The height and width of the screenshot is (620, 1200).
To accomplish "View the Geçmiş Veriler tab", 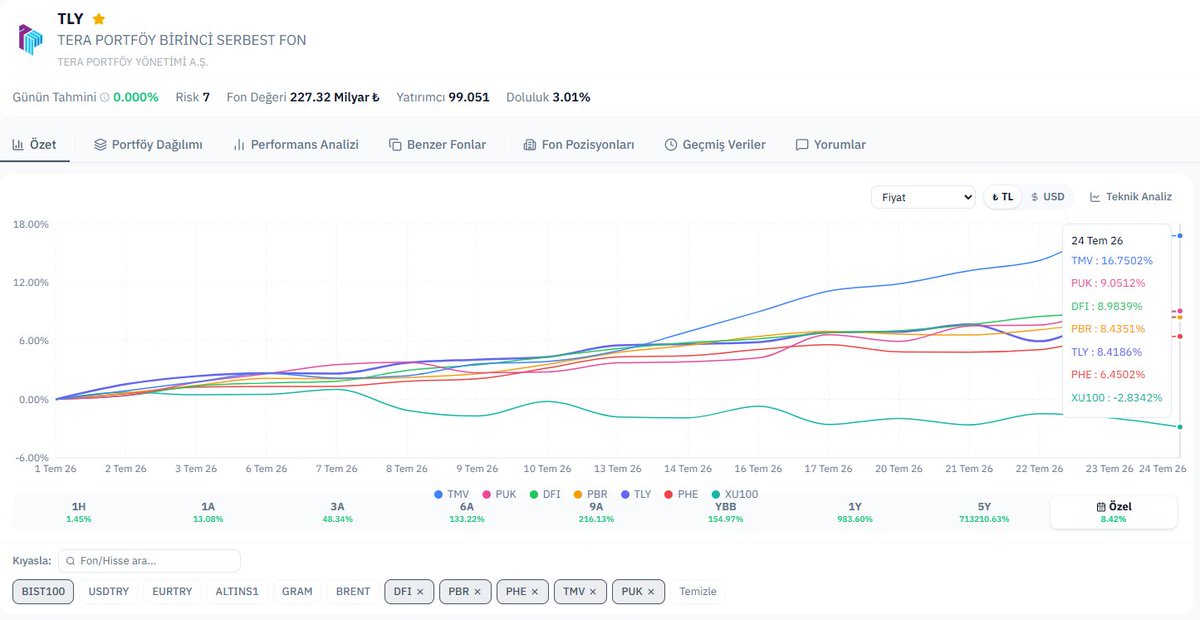I will 715,145.
